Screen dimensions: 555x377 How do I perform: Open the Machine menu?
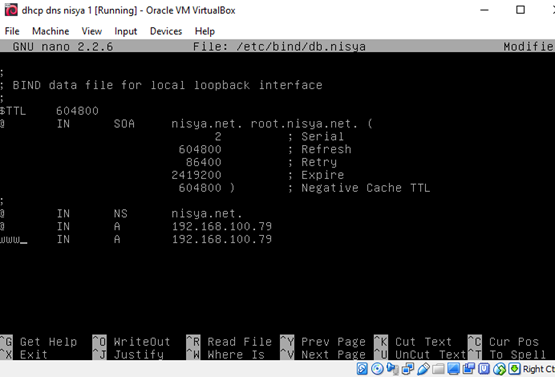(50, 31)
